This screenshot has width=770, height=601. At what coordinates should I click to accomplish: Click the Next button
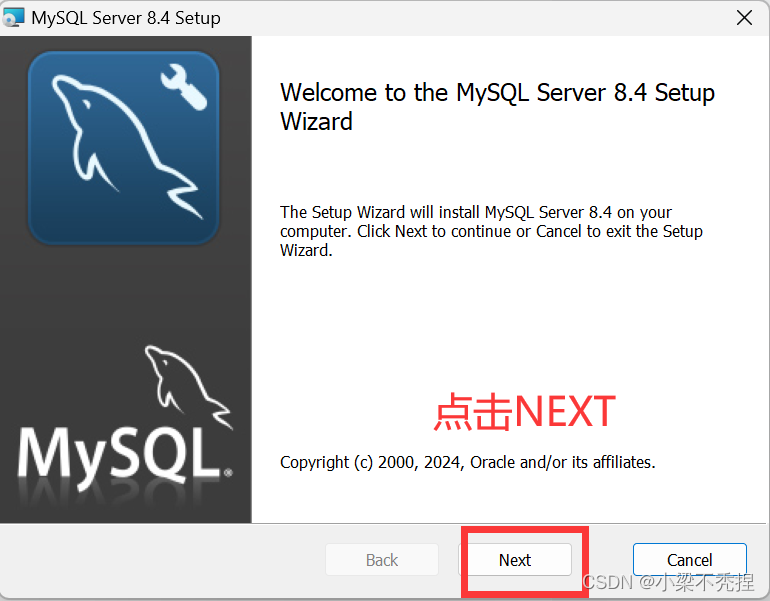click(515, 560)
